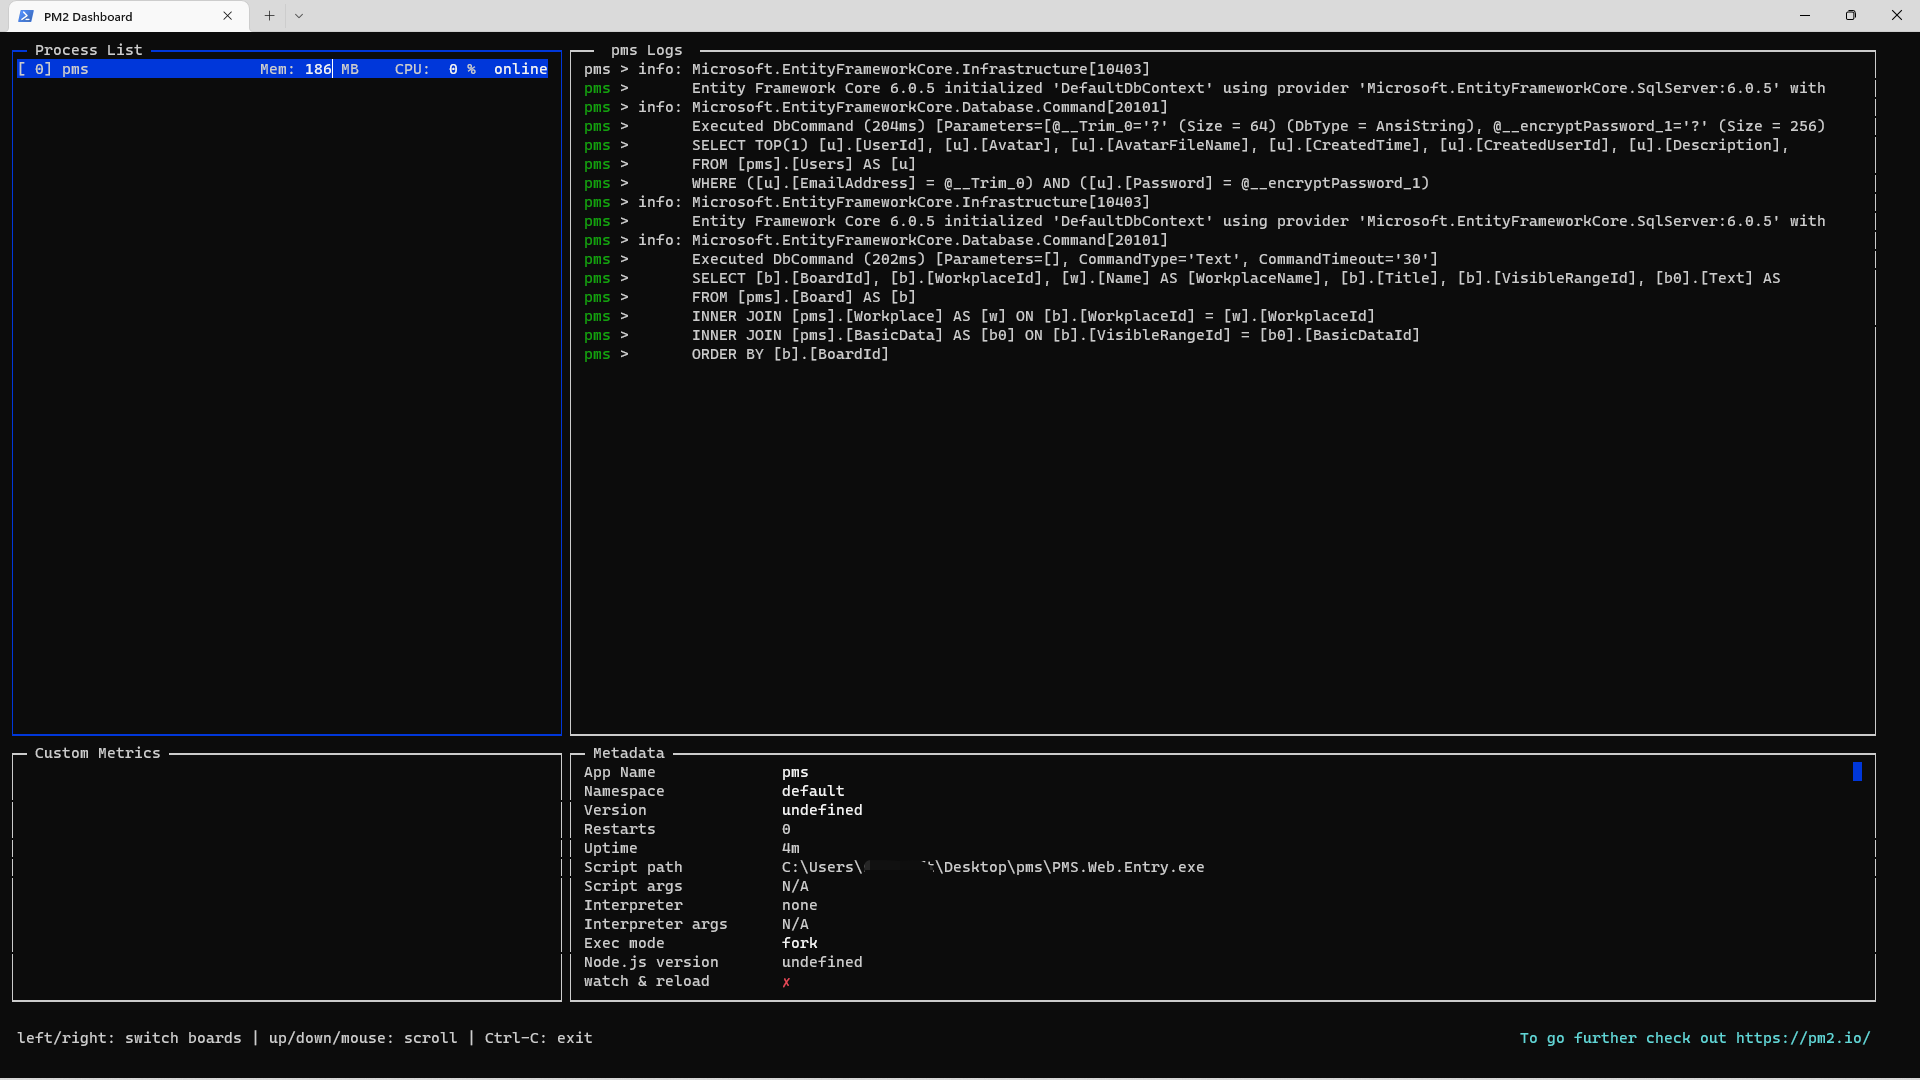The height and width of the screenshot is (1080, 1920).
Task: Open the https://pm2.io/ link
Action: [x=1802, y=1038]
